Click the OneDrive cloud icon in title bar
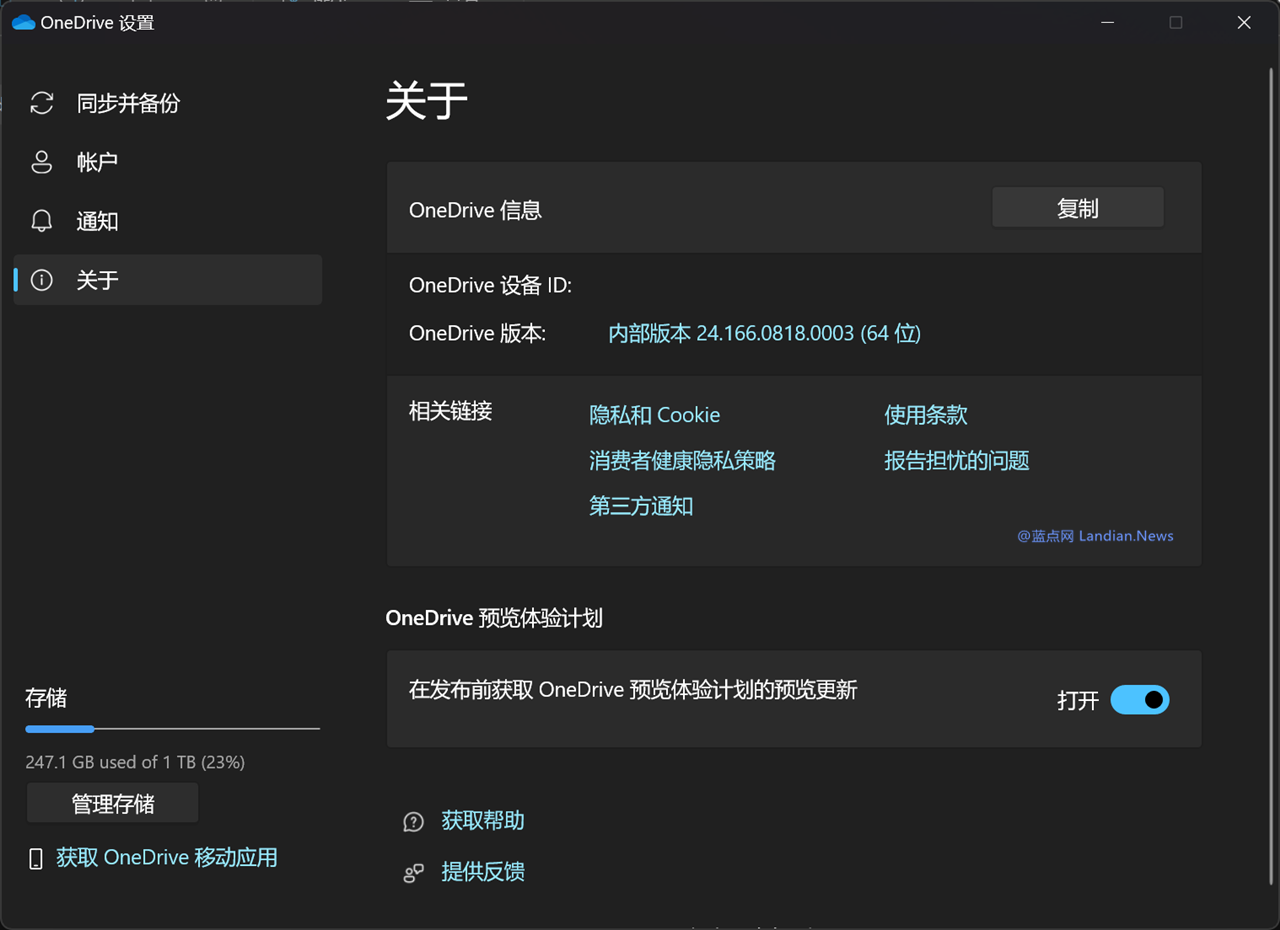The height and width of the screenshot is (930, 1280). pos(23,22)
